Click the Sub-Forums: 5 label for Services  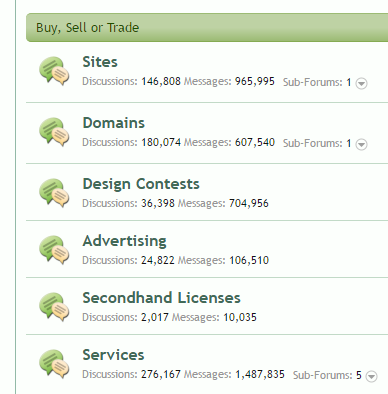[x=327, y=375]
